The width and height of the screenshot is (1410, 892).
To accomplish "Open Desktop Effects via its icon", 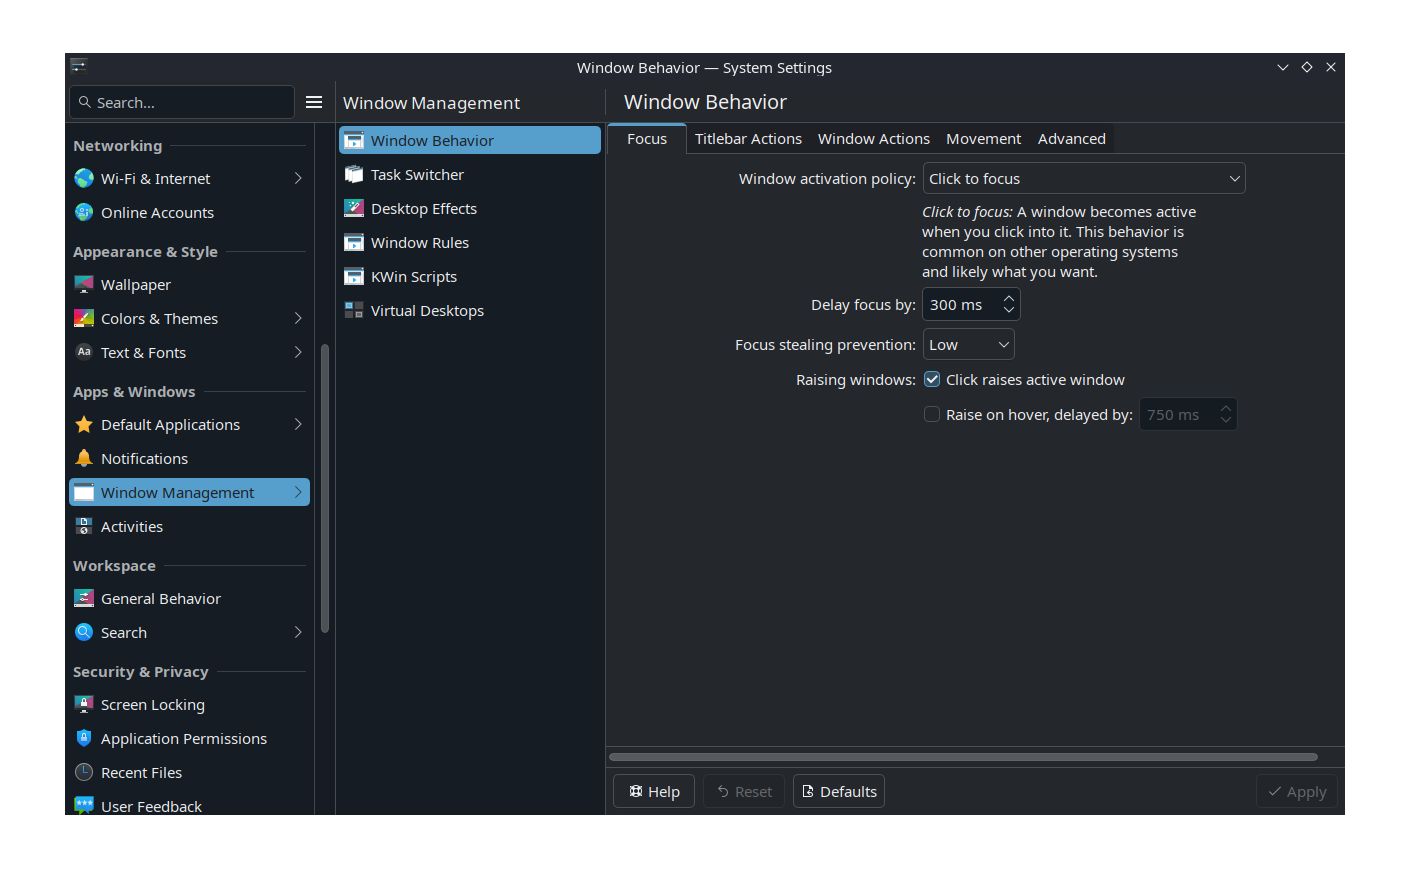I will (x=354, y=209).
